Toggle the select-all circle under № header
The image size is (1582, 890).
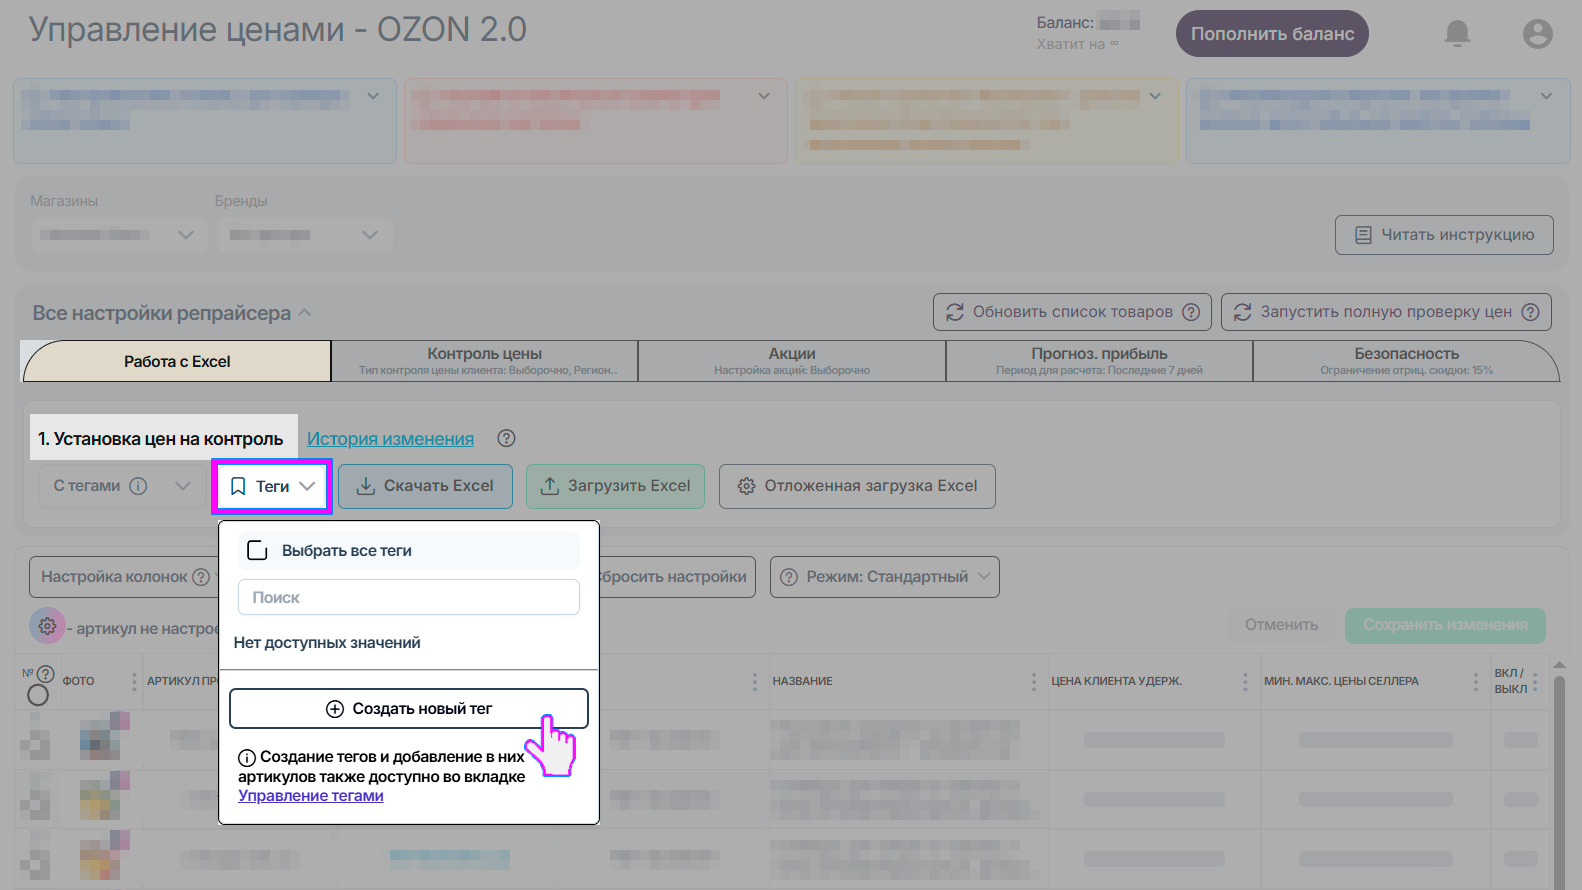coord(38,695)
